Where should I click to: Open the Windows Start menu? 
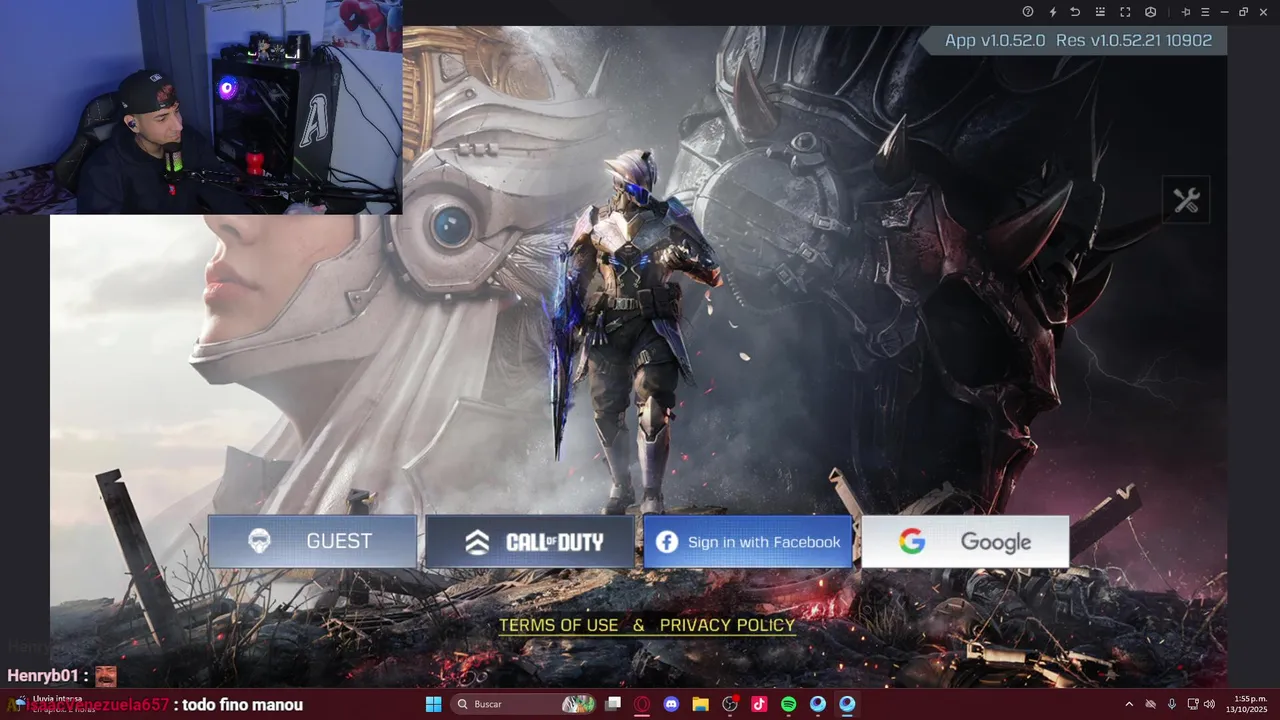pyautogui.click(x=433, y=704)
